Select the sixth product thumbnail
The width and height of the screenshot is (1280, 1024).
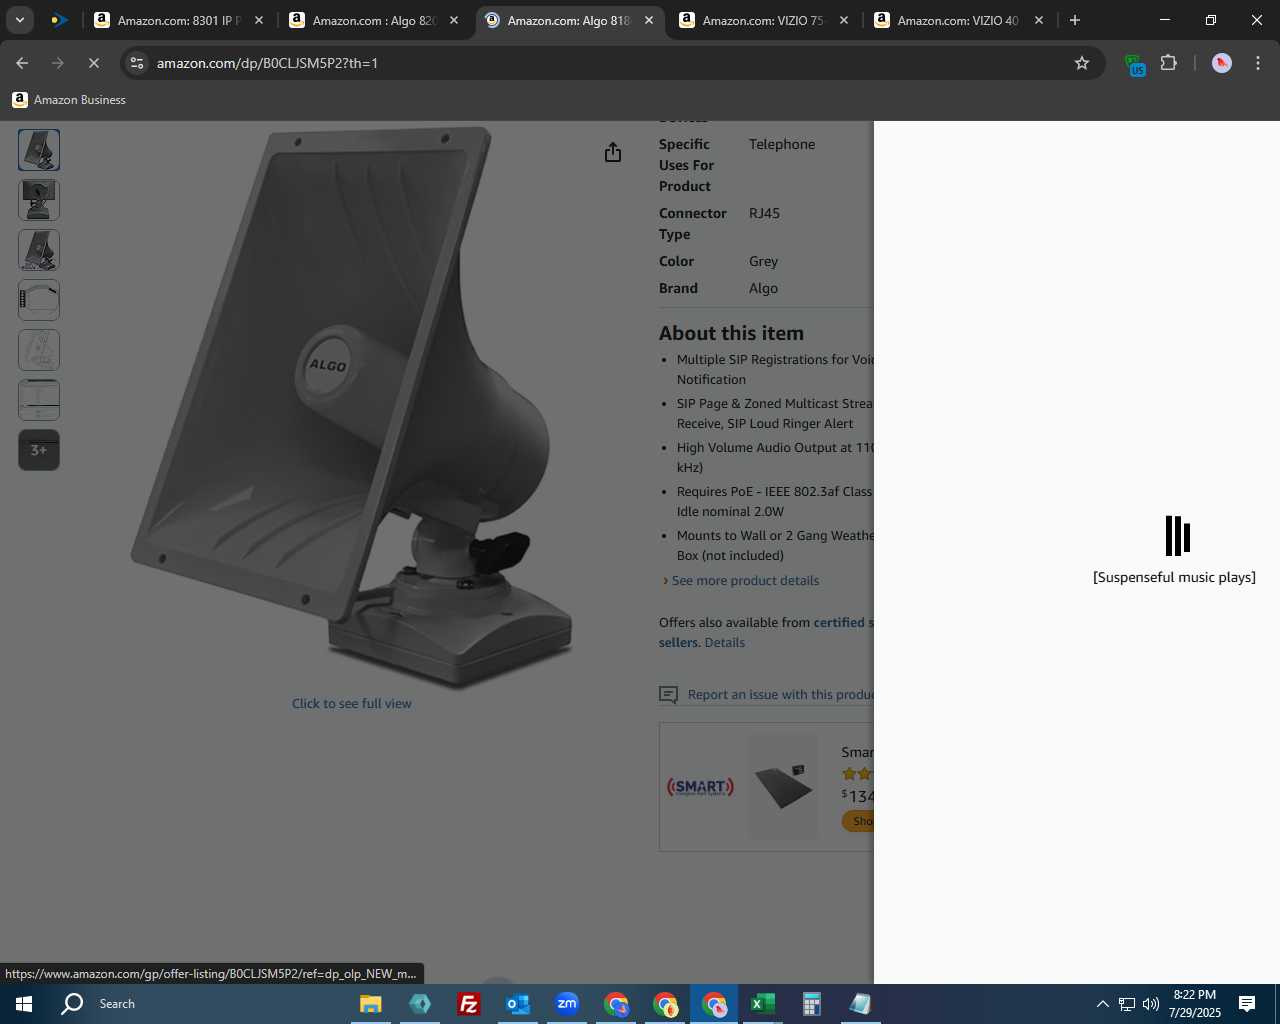(39, 400)
